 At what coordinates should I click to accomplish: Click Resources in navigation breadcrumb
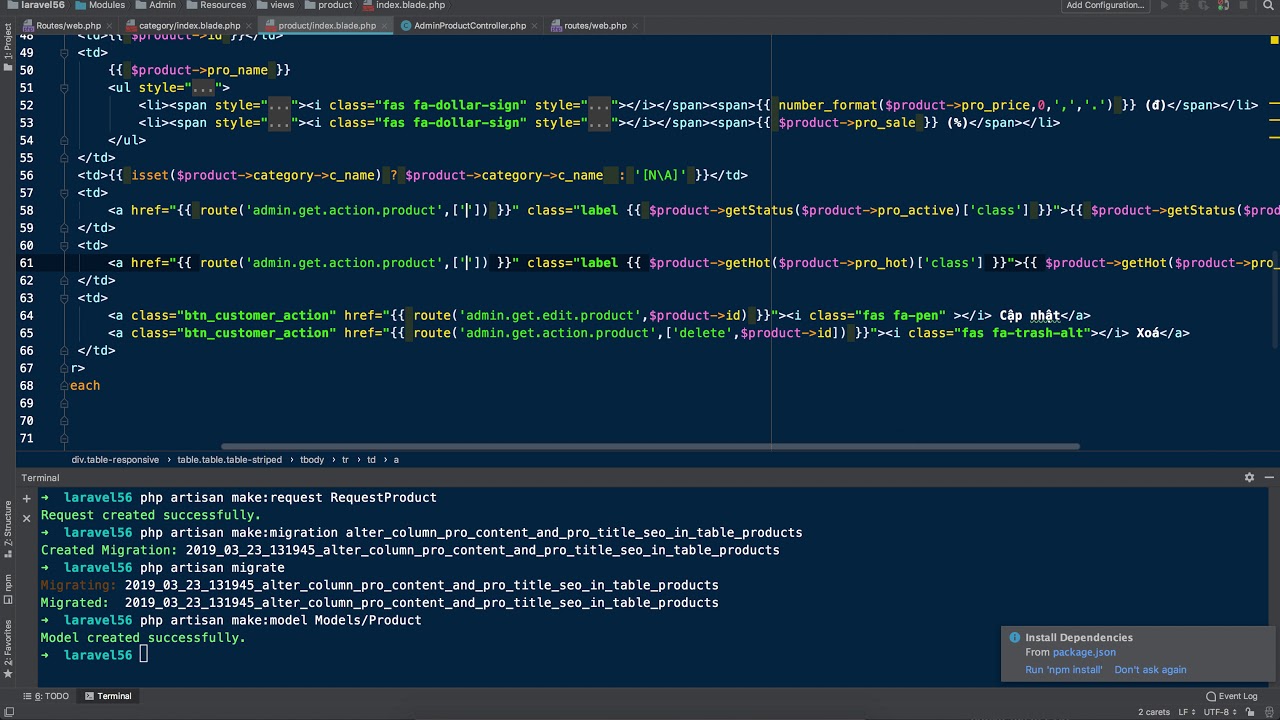216,6
